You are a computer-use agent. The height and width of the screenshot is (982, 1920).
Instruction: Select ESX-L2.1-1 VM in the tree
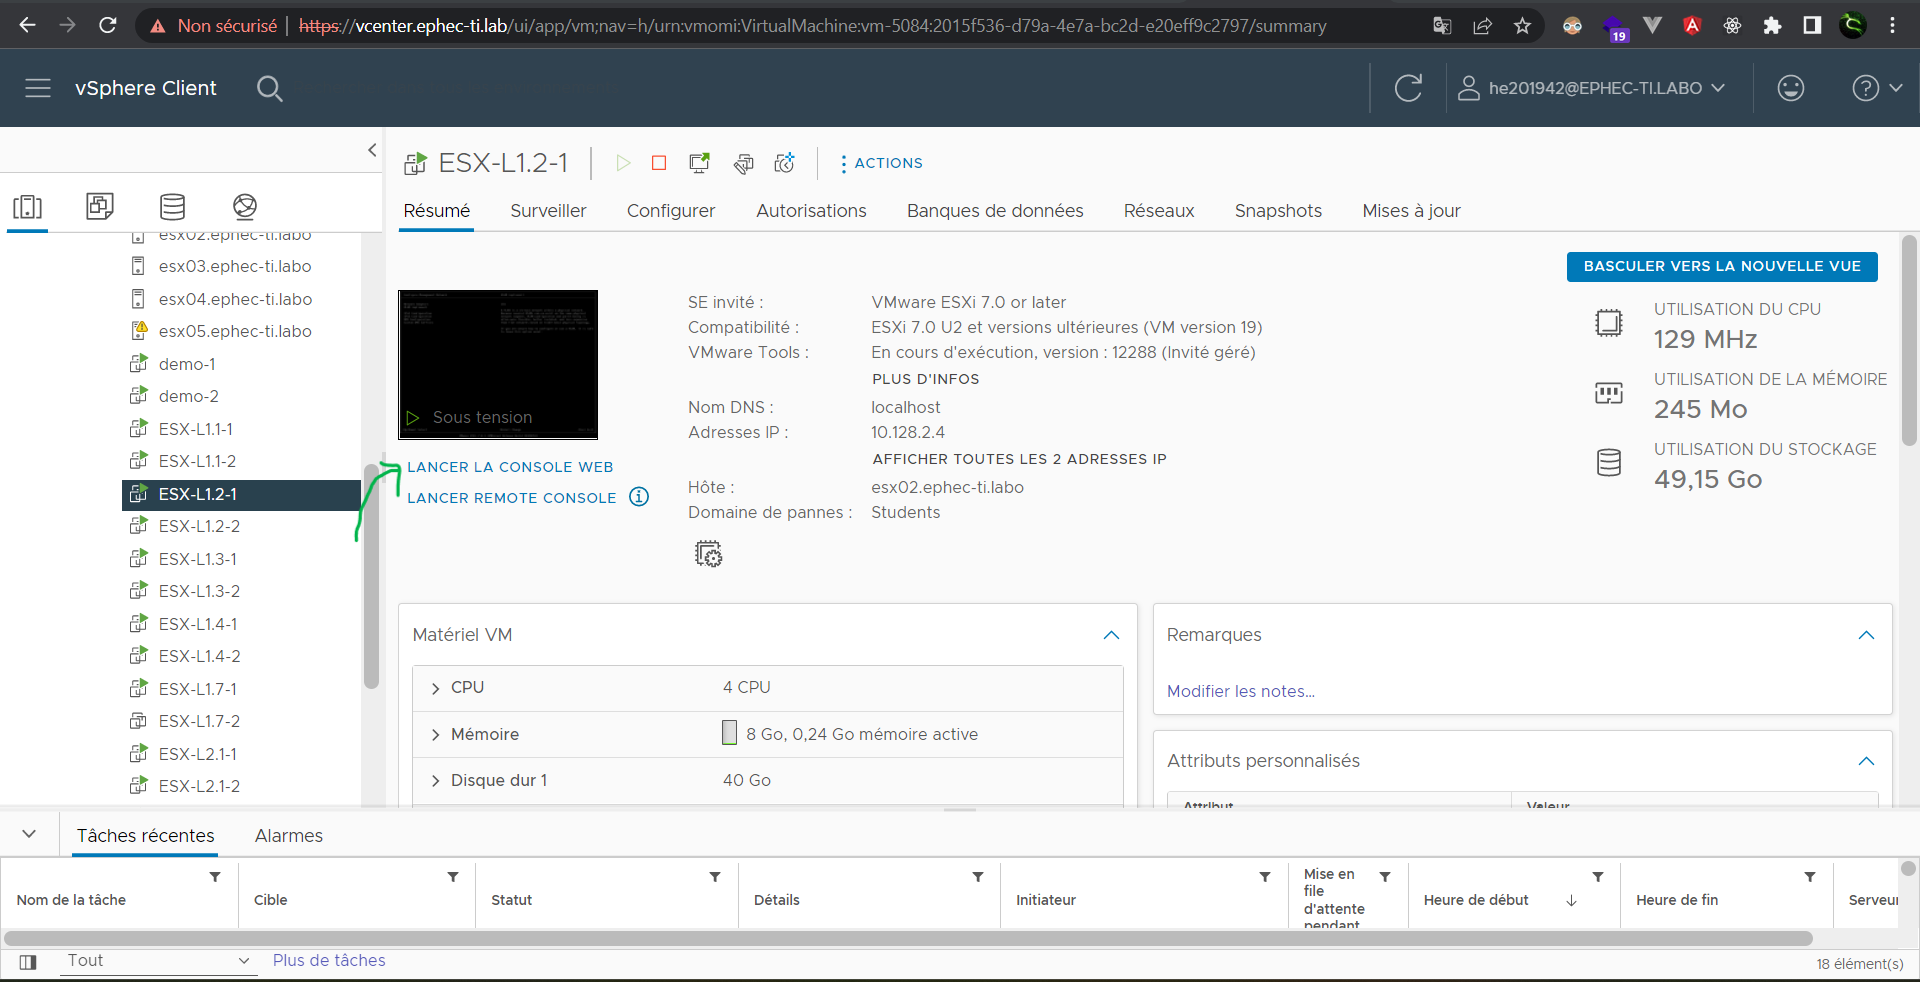[197, 754]
